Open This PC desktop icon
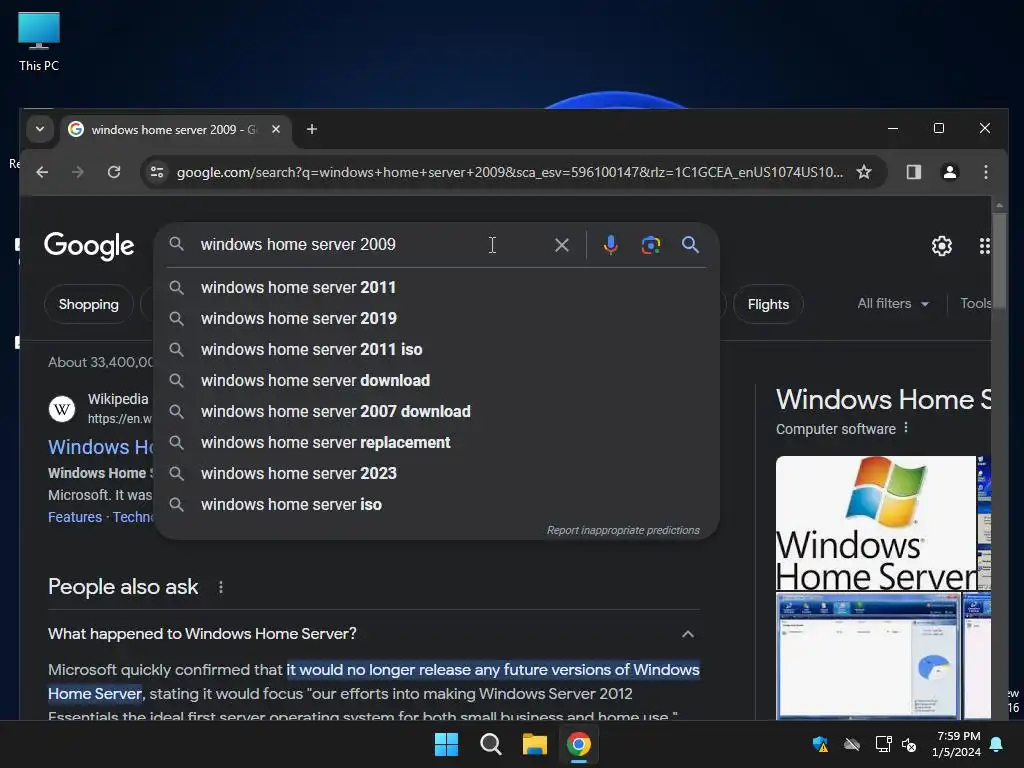 (39, 42)
